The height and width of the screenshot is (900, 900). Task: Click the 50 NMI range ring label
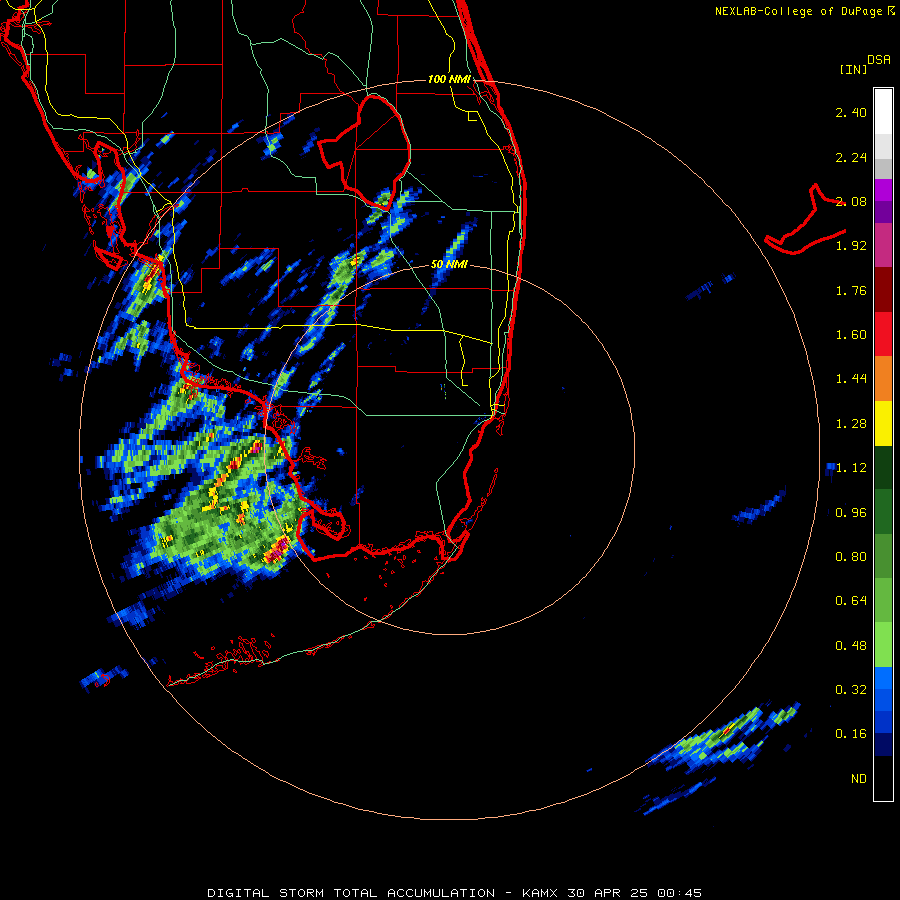449,264
